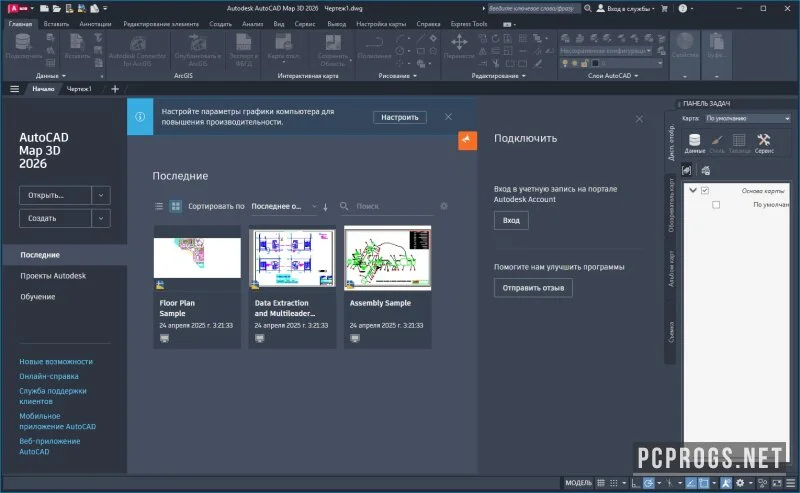This screenshot has width=800, height=493.
Task: Switch to the Чертеж1 drawing tab
Action: [x=79, y=89]
